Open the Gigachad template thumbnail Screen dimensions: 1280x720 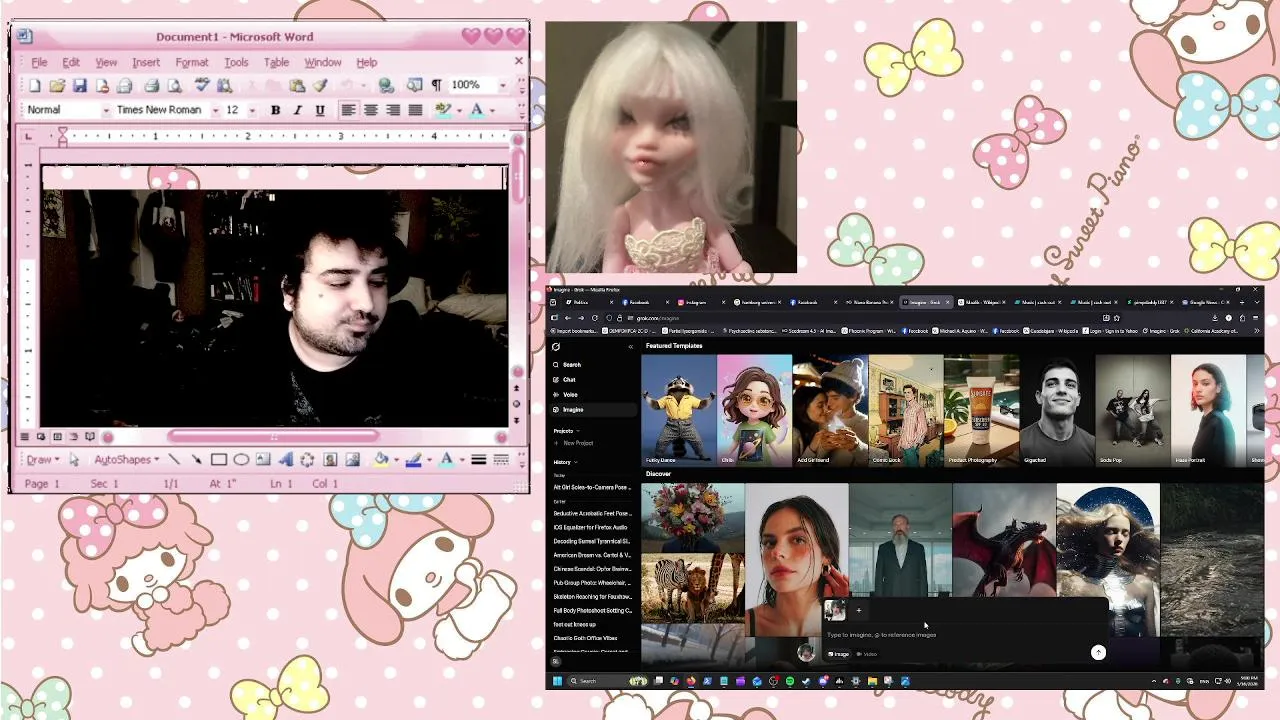[1057, 409]
